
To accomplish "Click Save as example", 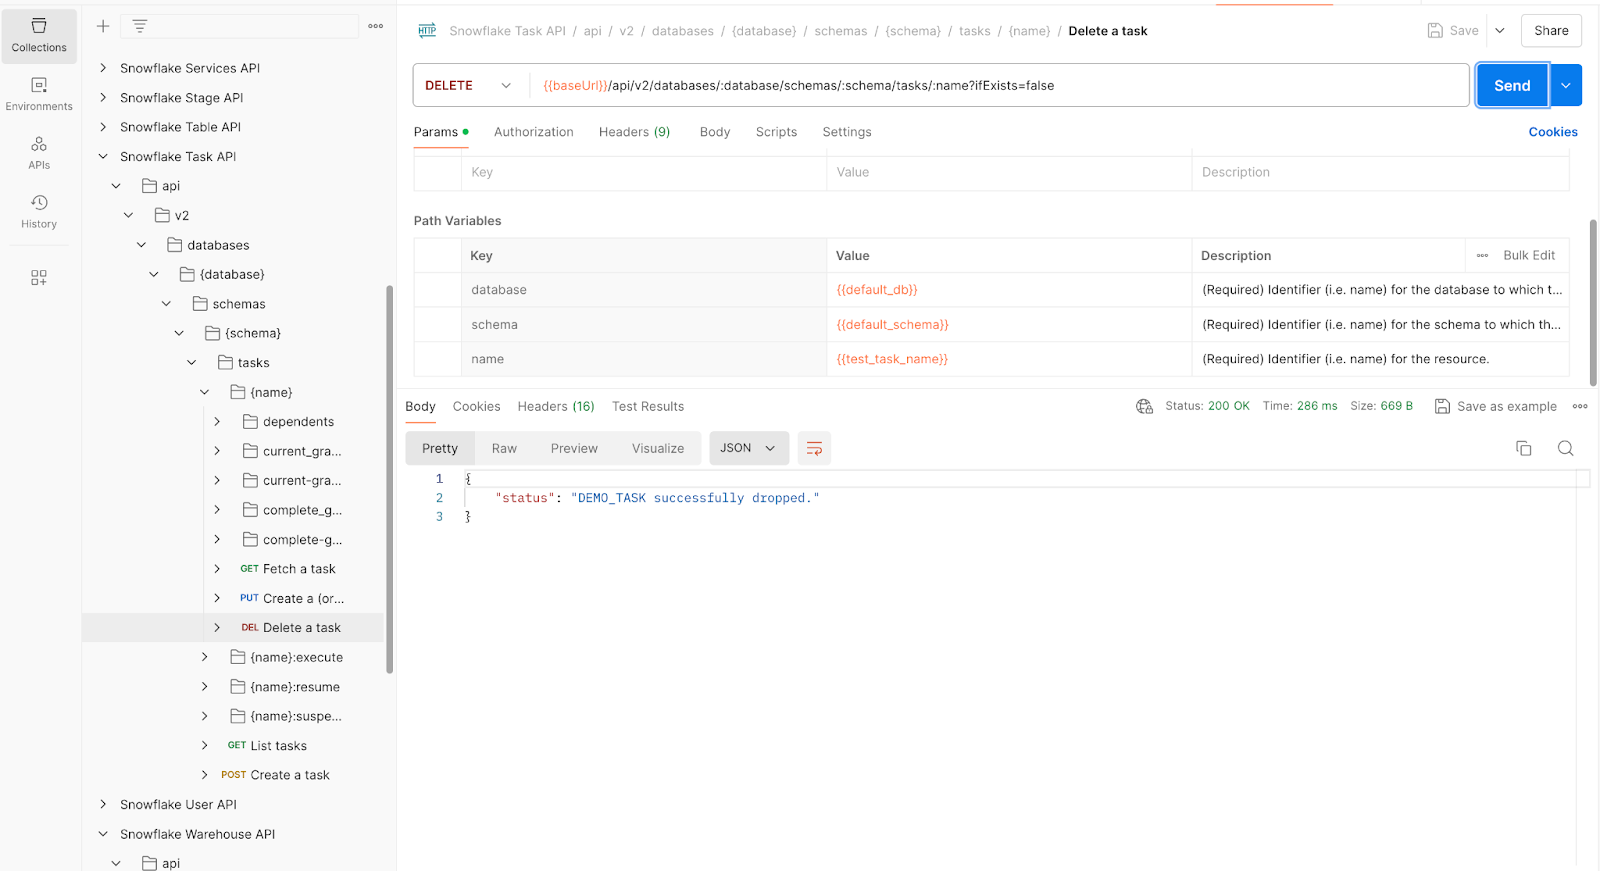I will [x=1496, y=406].
